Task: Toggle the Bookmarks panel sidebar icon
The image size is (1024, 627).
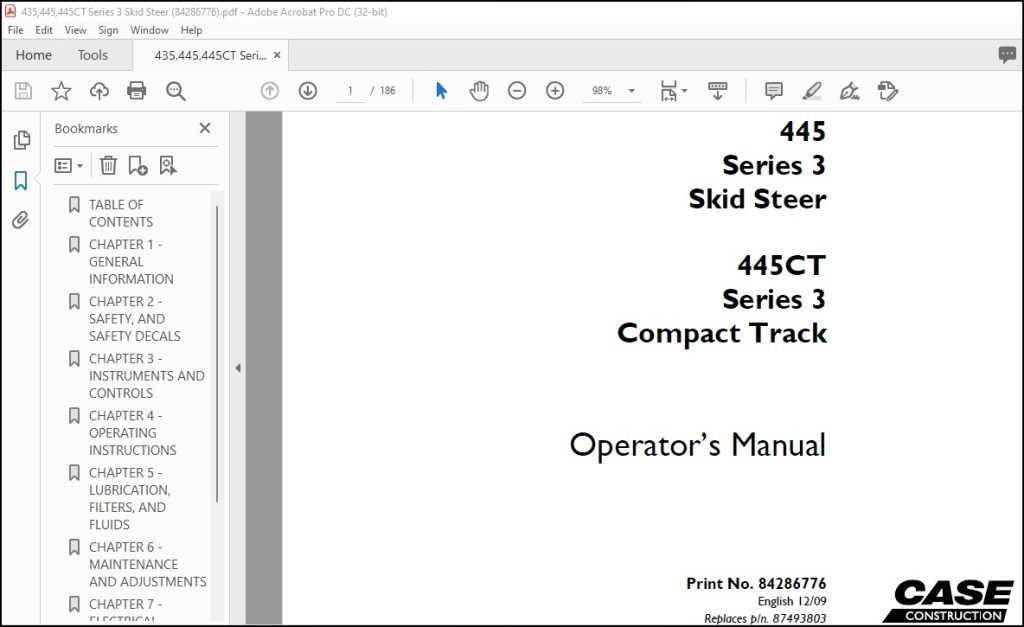Action: tap(21, 180)
